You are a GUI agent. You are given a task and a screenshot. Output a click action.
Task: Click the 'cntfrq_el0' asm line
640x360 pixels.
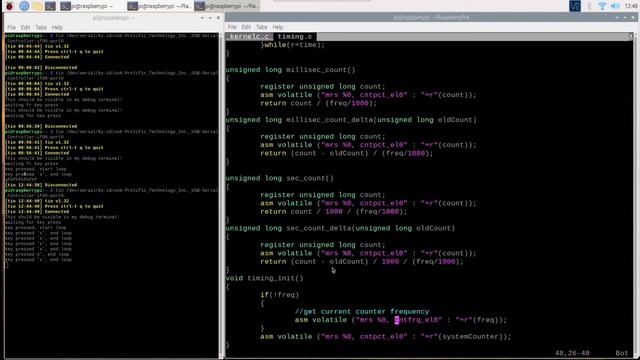[400, 320]
